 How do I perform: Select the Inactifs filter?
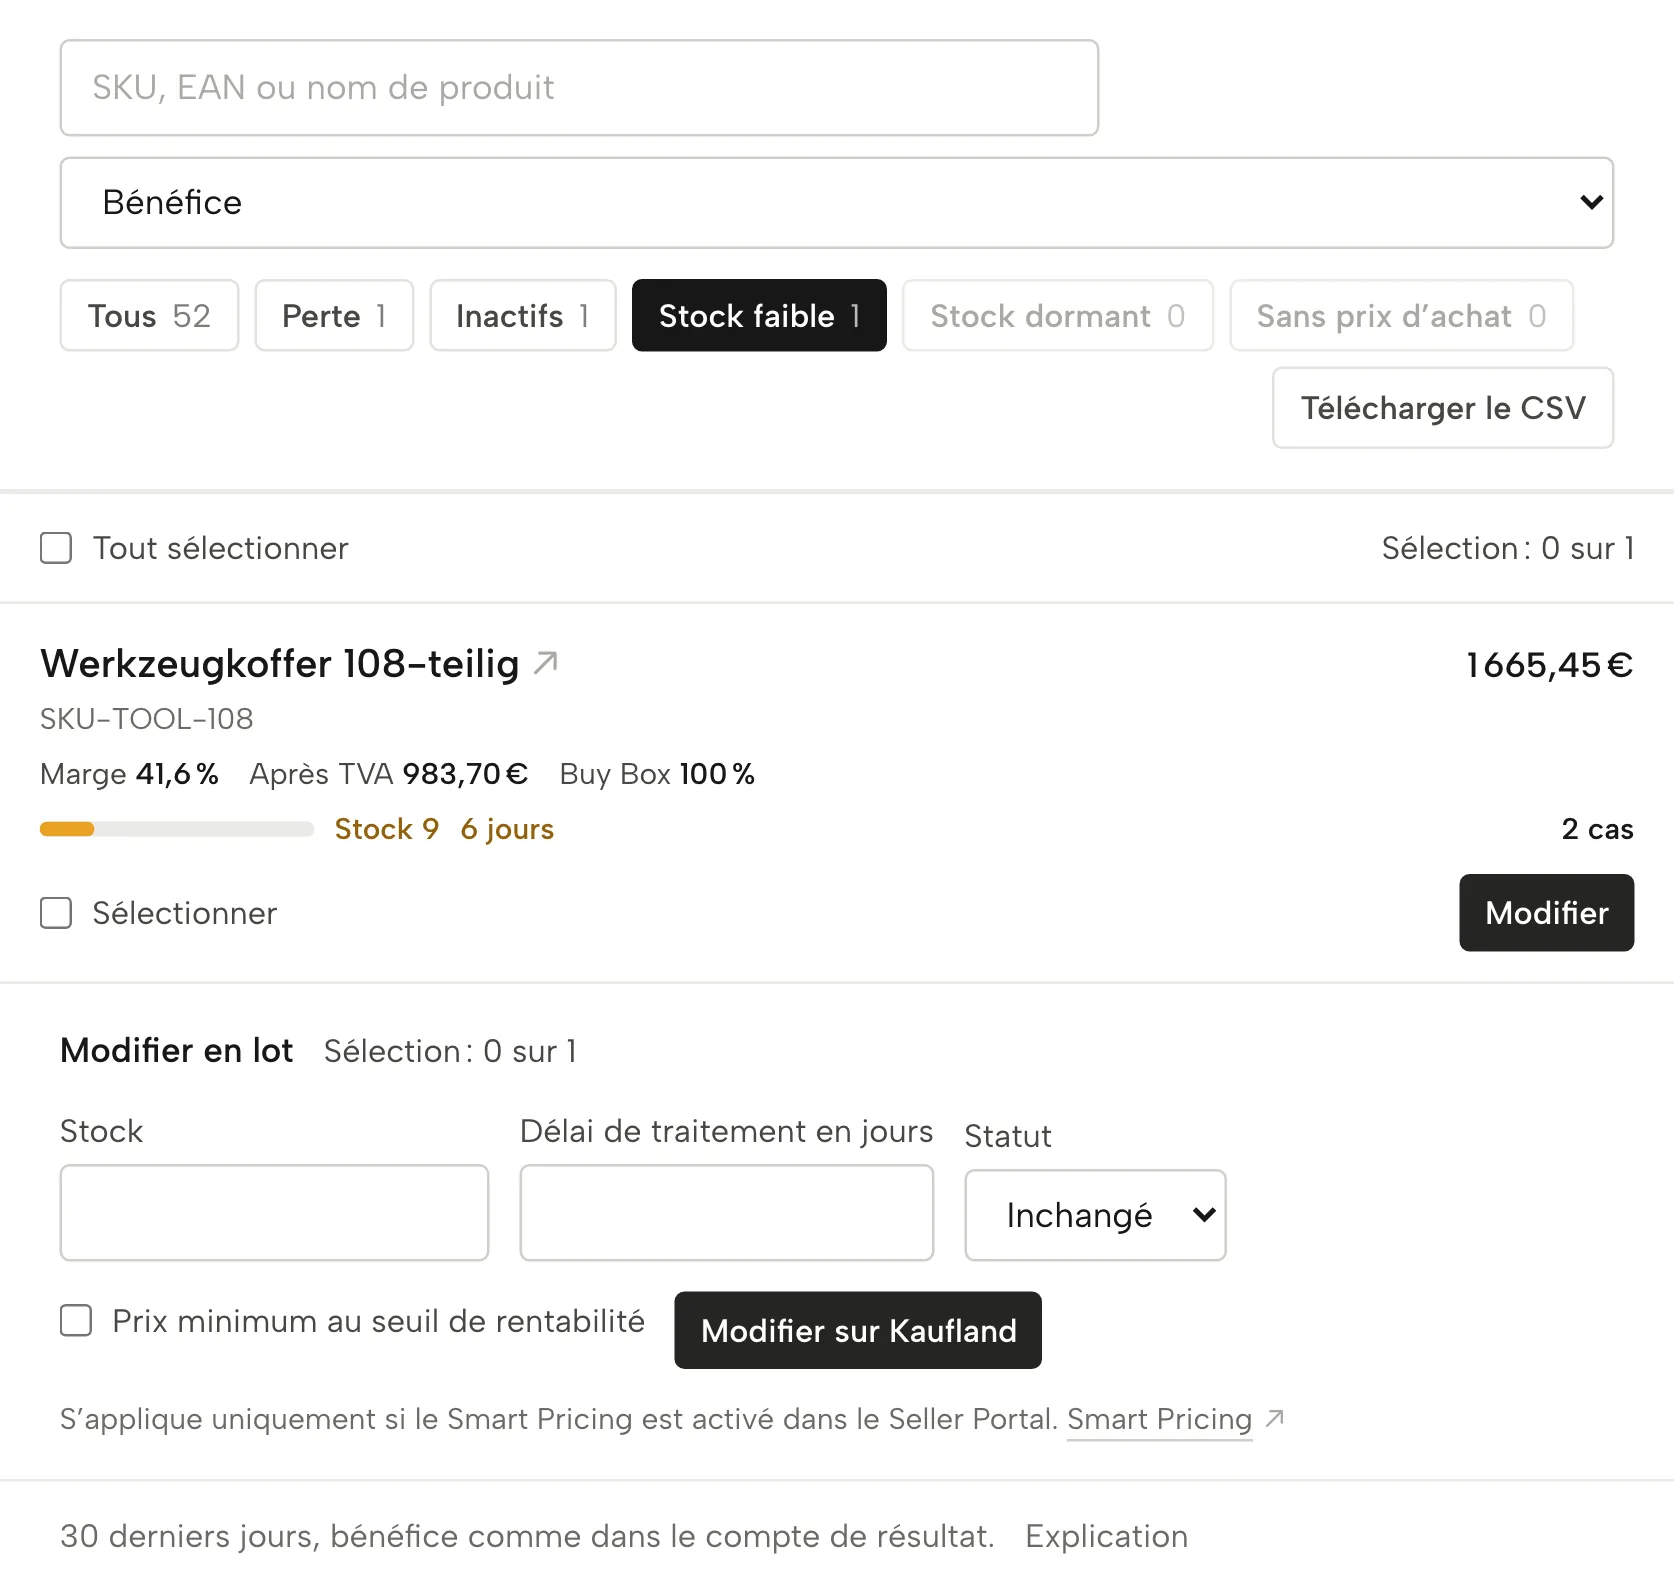click(523, 316)
